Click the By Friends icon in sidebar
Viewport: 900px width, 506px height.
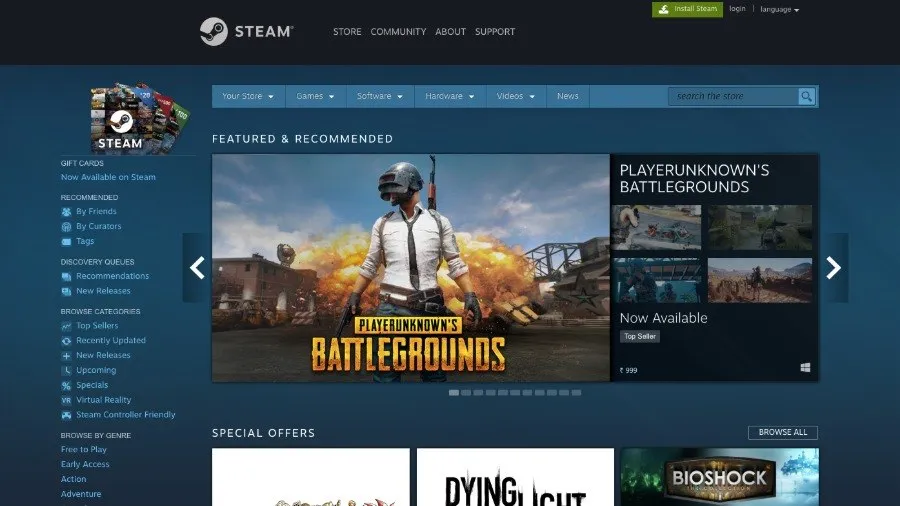pyautogui.click(x=66, y=212)
